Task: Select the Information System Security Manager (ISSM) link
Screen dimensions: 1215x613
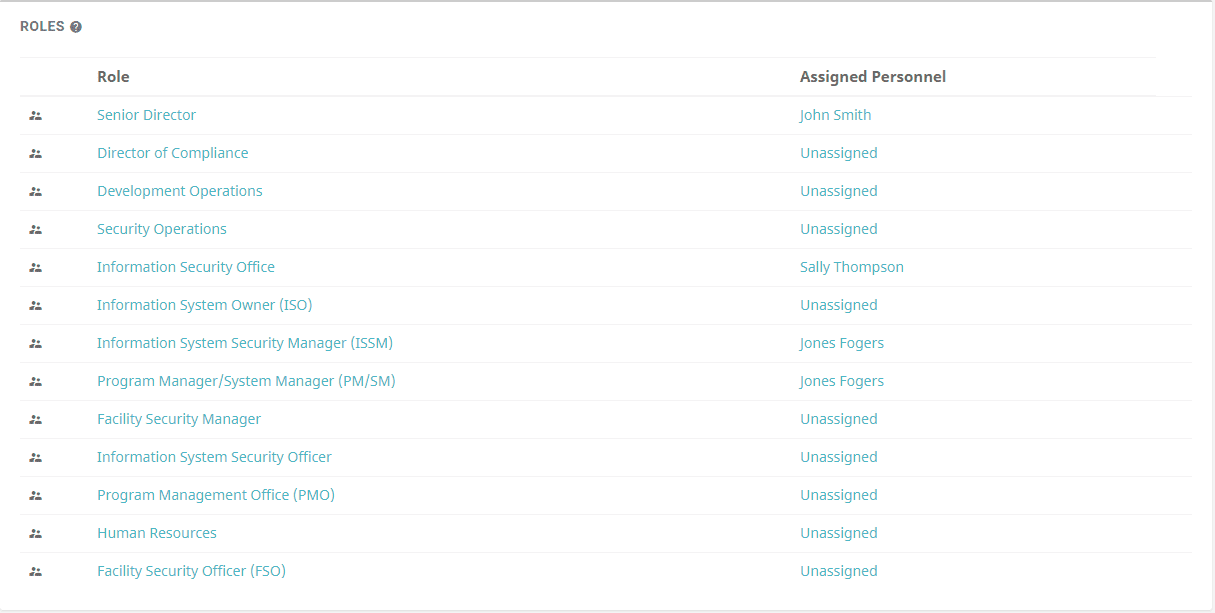Action: coord(245,343)
